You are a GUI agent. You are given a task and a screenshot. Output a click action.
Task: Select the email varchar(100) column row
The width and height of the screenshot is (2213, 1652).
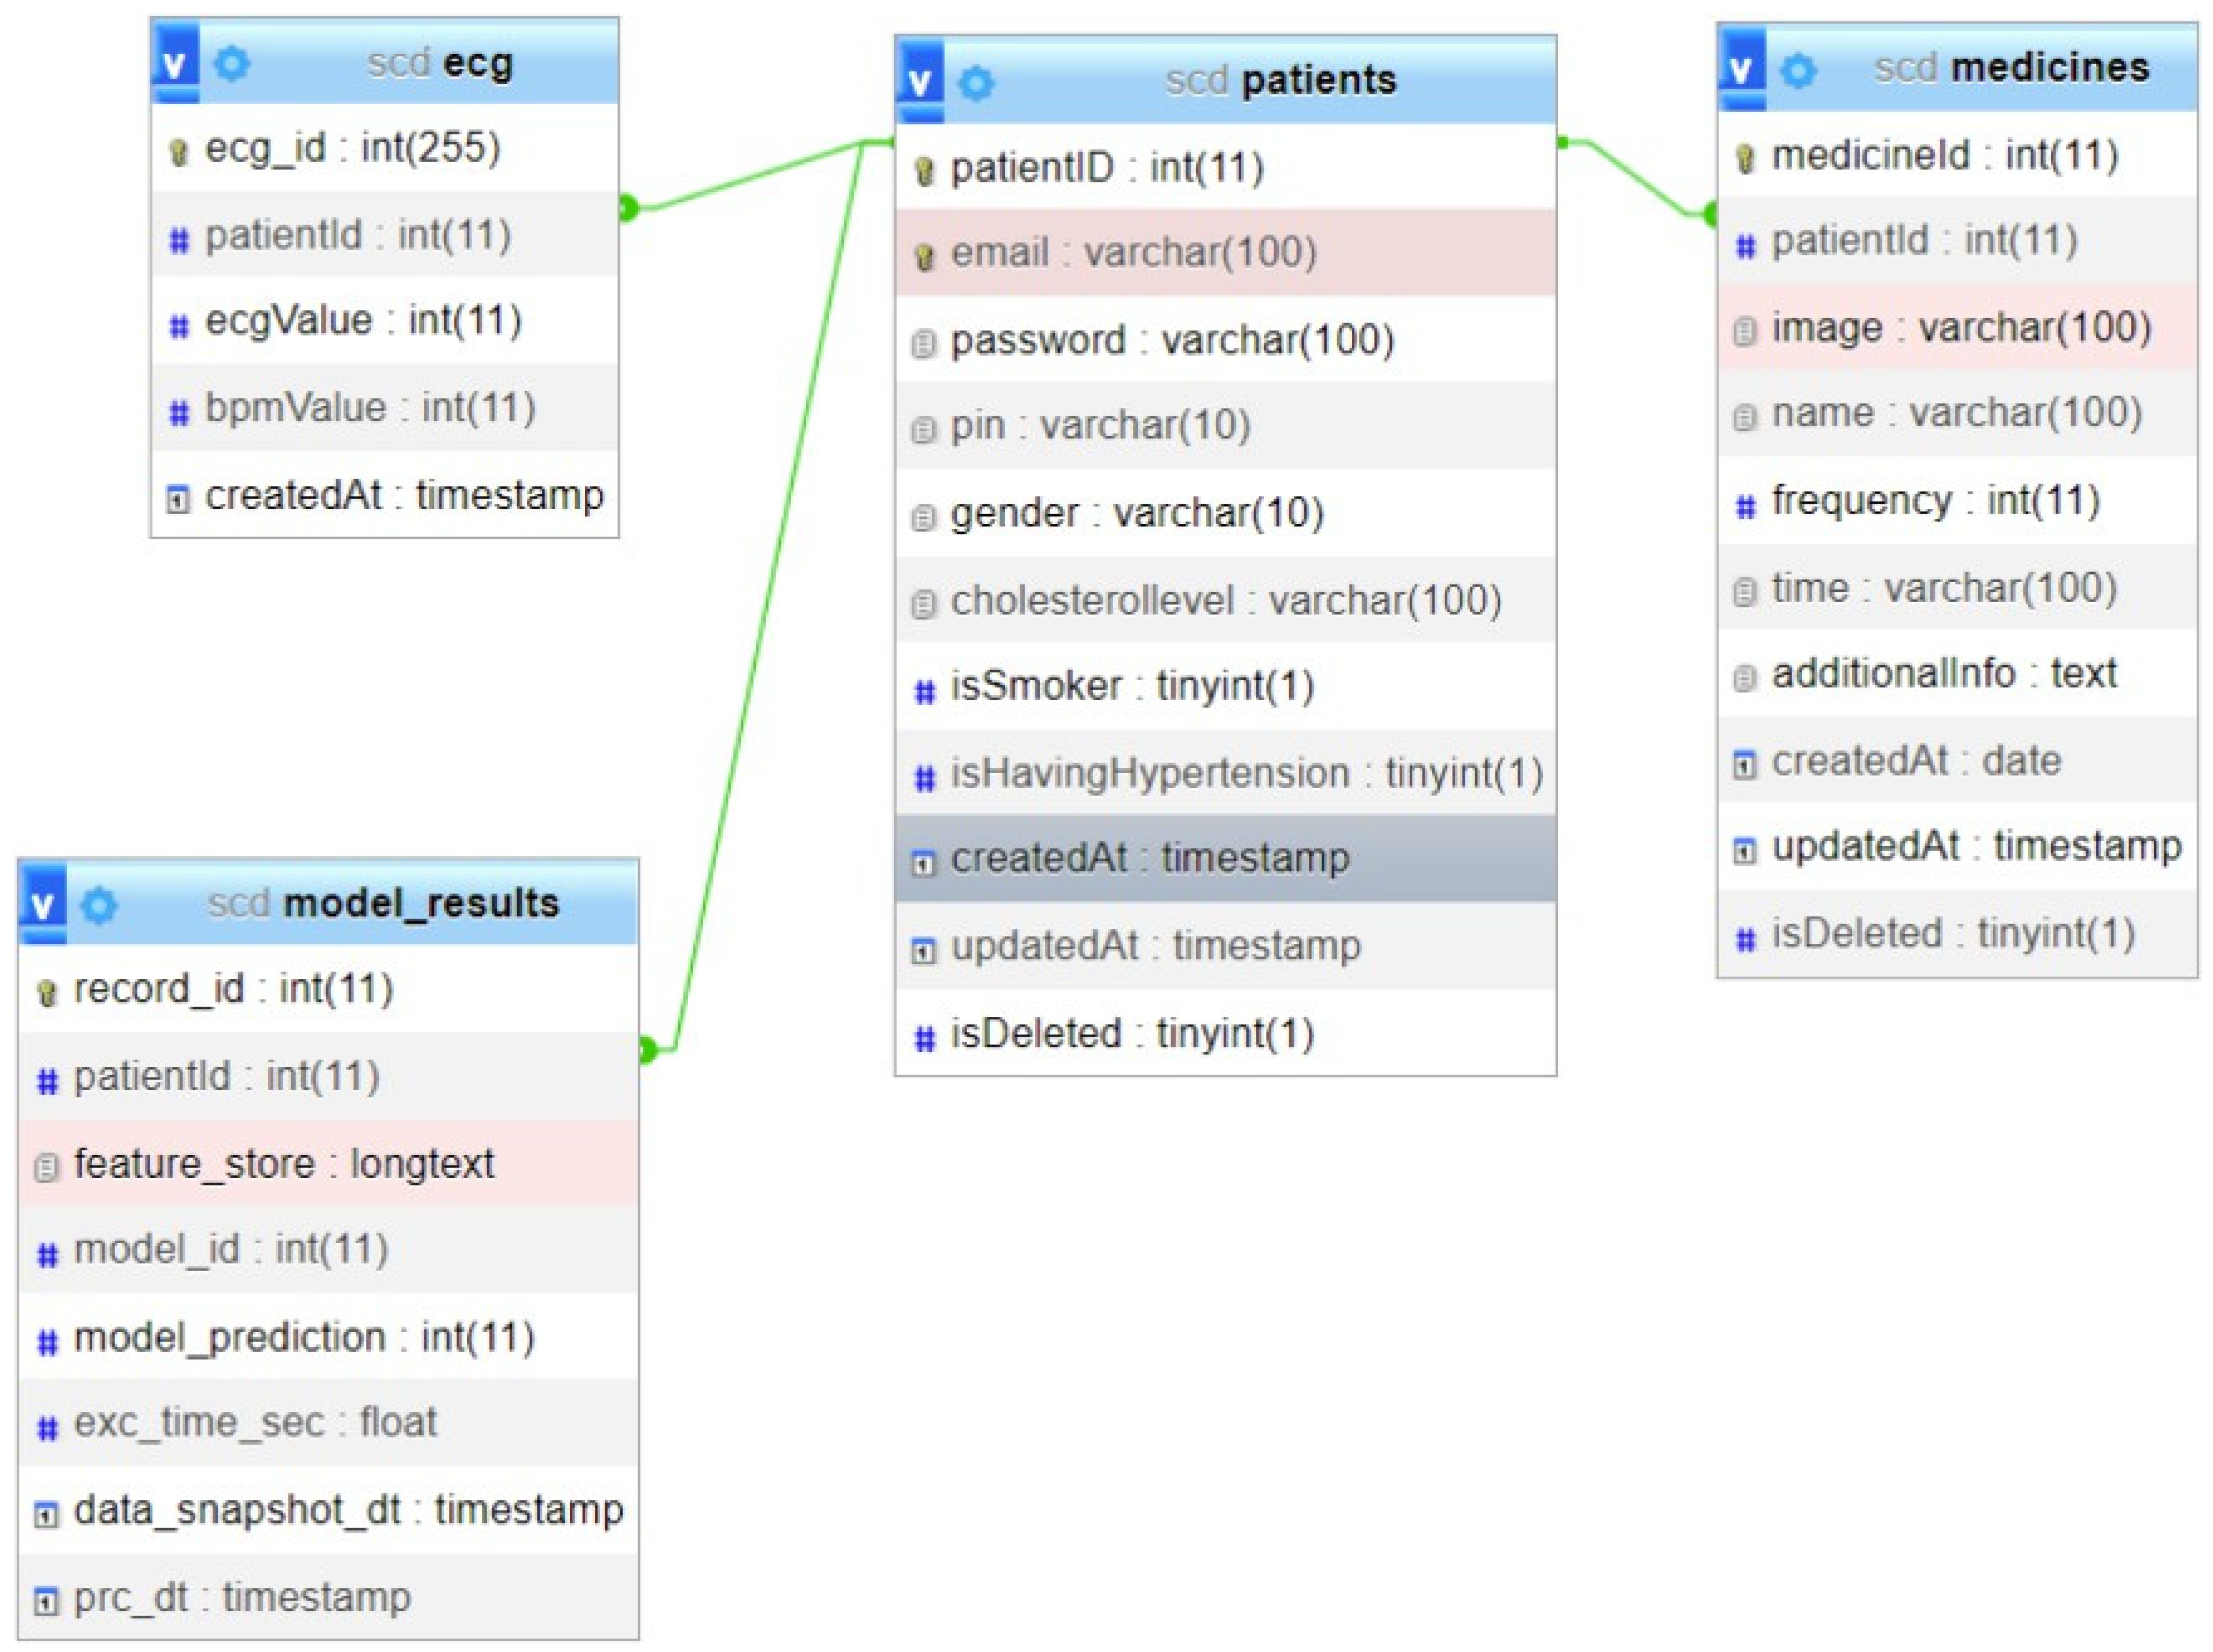tap(1225, 253)
